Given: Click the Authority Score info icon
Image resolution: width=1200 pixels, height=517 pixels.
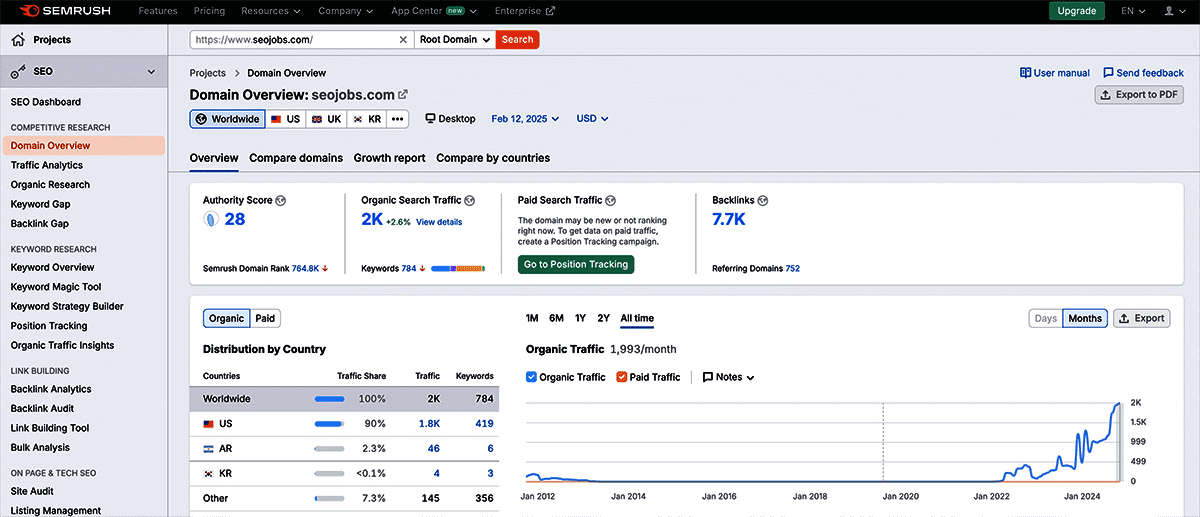Looking at the screenshot, I should click(281, 200).
